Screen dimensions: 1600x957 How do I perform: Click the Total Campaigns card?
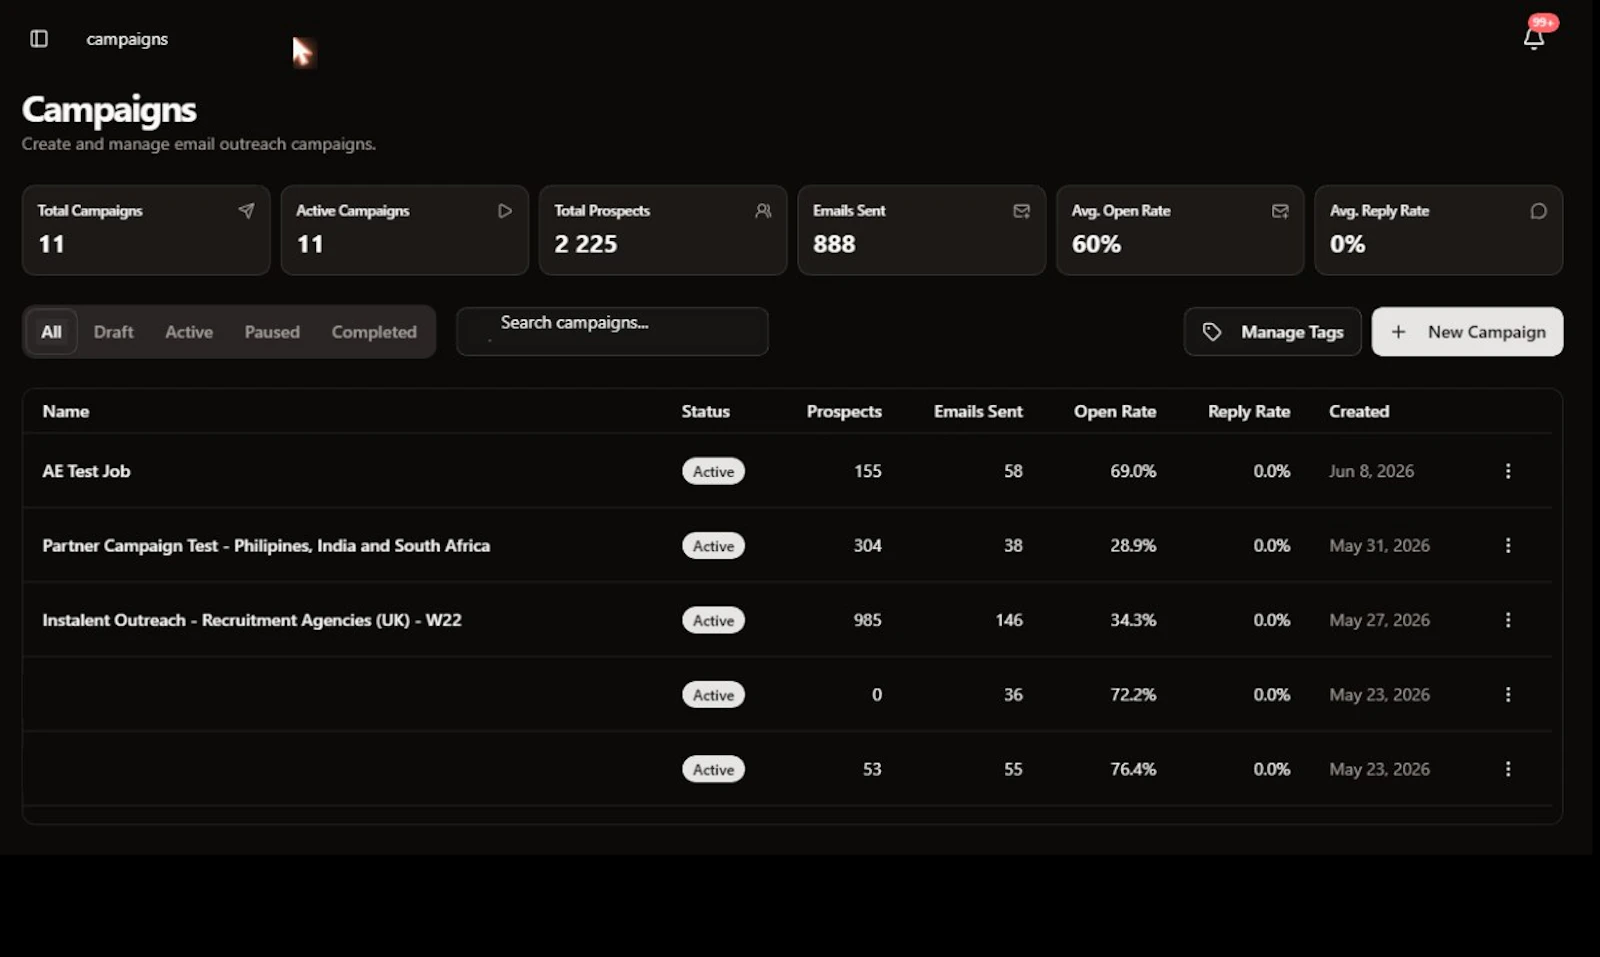pos(146,230)
